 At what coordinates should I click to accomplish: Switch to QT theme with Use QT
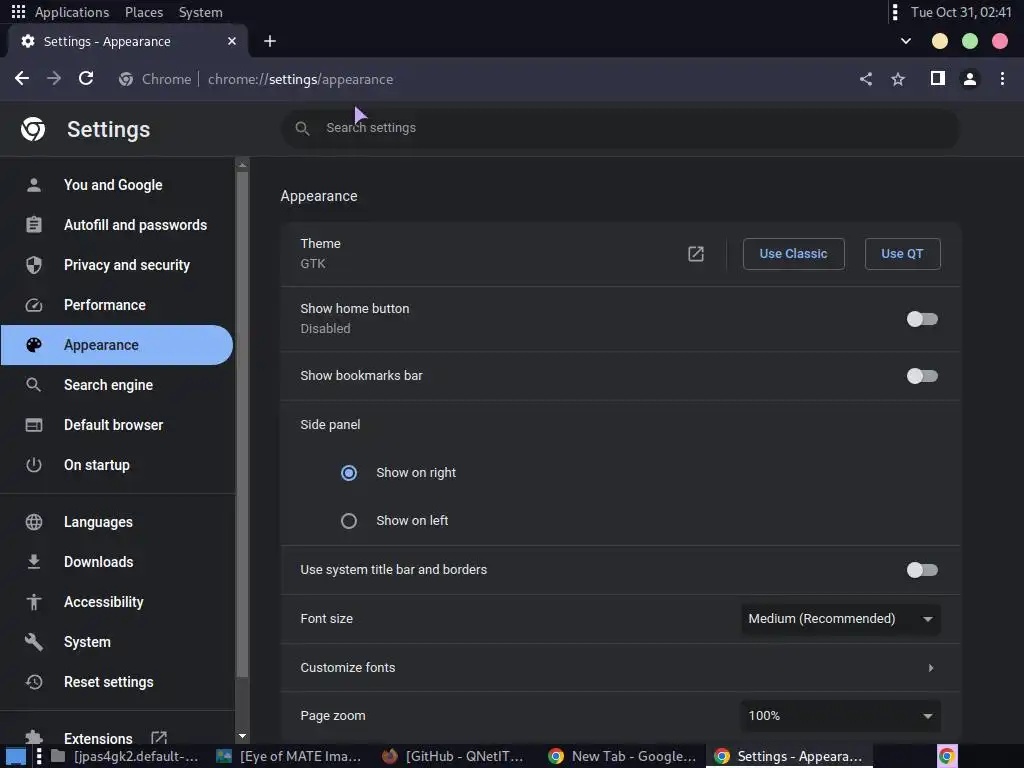click(x=903, y=253)
